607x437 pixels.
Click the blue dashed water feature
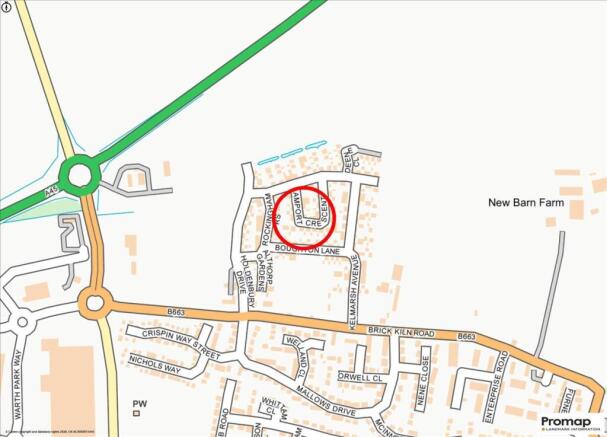pyautogui.click(x=292, y=153)
